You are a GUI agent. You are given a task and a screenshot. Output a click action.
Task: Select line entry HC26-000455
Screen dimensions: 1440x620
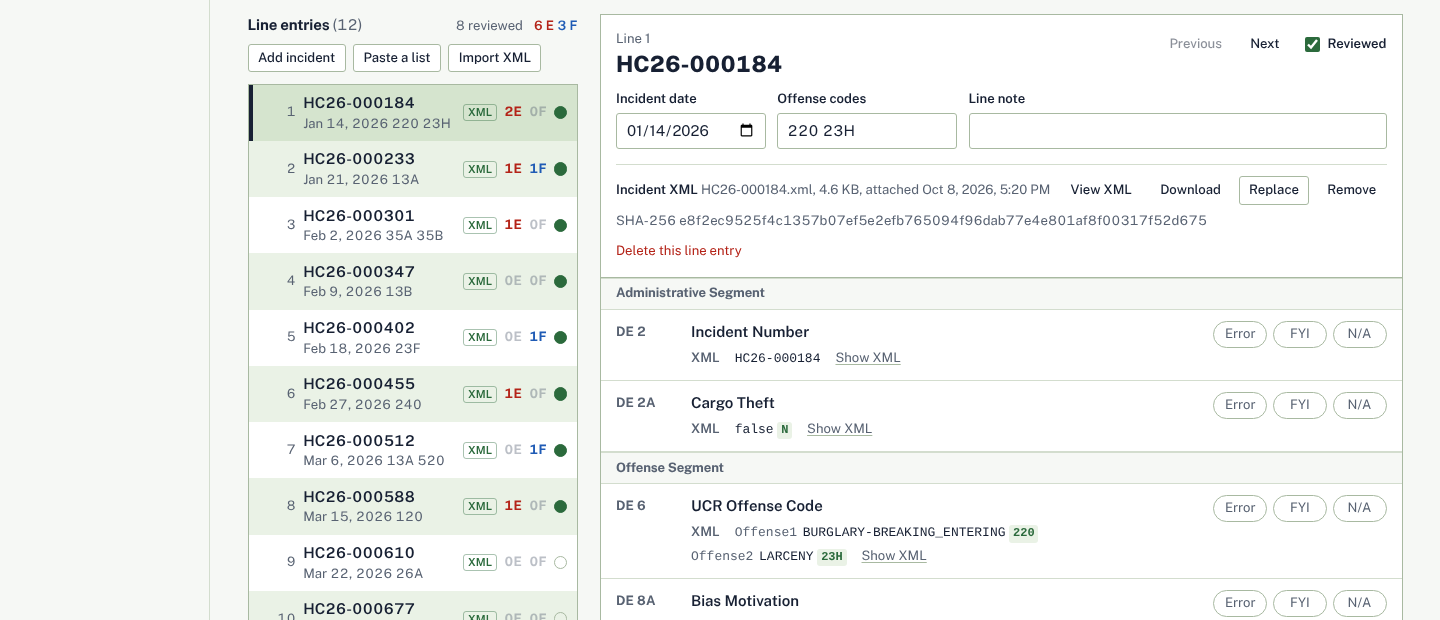coord(414,394)
